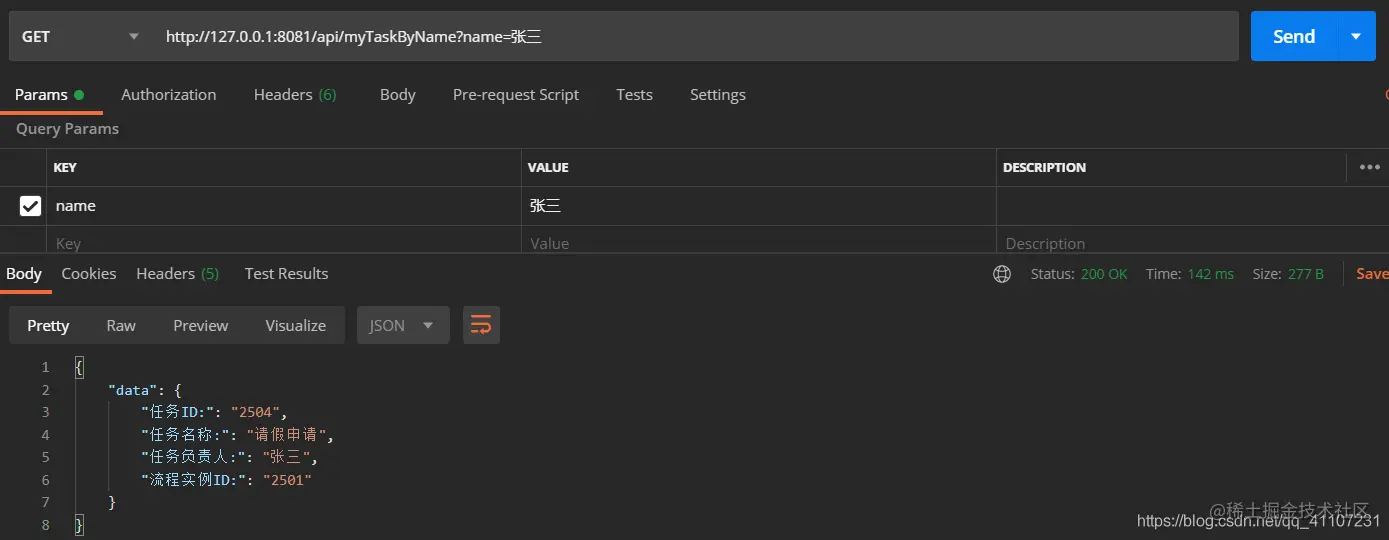The height and width of the screenshot is (540, 1389).
Task: Open the GET method dropdown
Action: click(80, 36)
